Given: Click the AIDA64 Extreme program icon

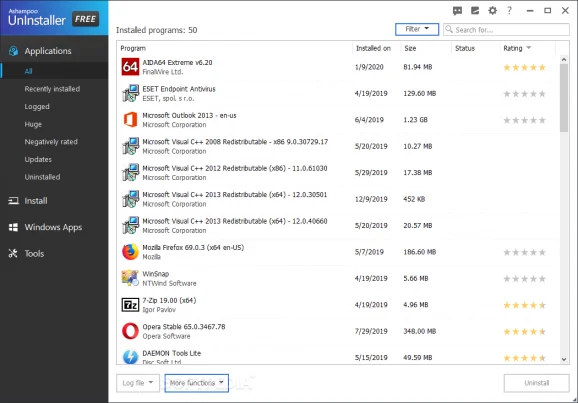Looking at the screenshot, I should (130, 67).
